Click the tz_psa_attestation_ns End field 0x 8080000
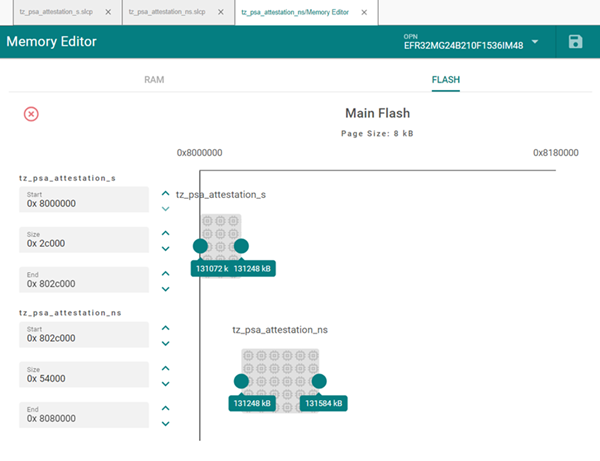Image resolution: width=600 pixels, height=461 pixels. click(x=83, y=414)
